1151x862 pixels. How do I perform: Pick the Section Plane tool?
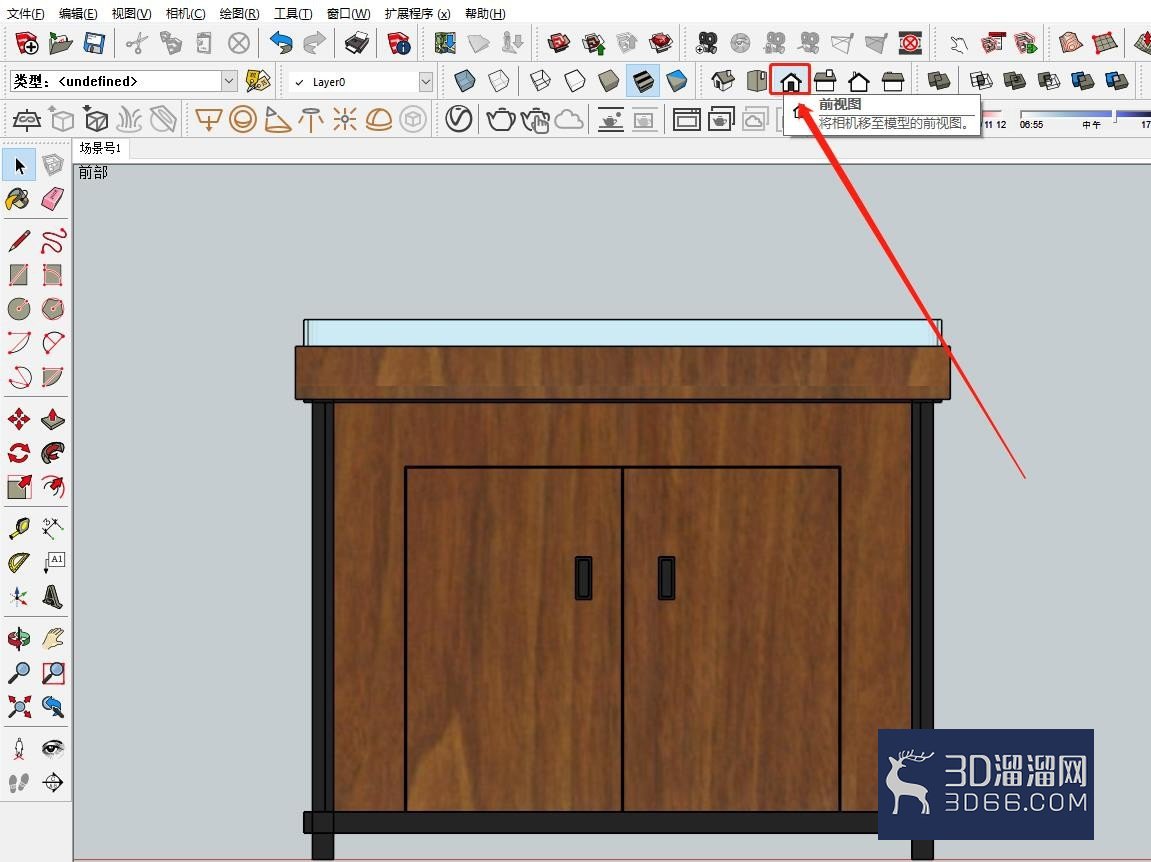53,783
